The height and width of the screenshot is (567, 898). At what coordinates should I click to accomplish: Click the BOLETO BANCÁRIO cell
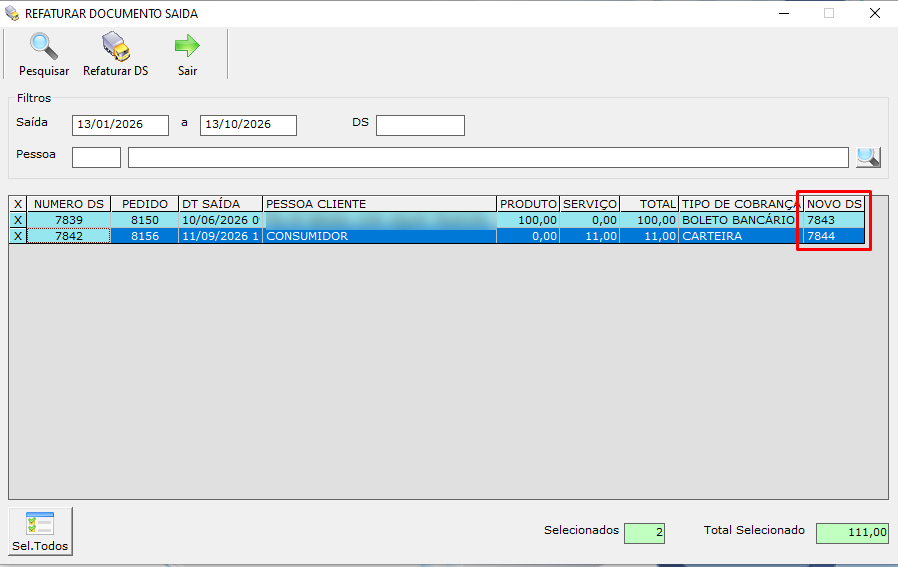tap(741, 220)
